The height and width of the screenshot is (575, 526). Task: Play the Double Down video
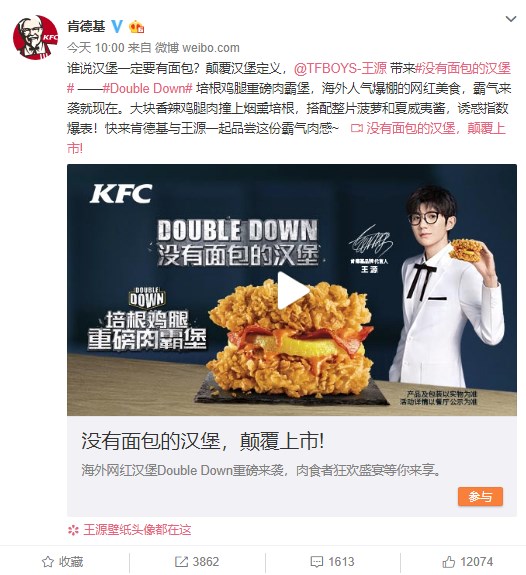tap(292, 290)
